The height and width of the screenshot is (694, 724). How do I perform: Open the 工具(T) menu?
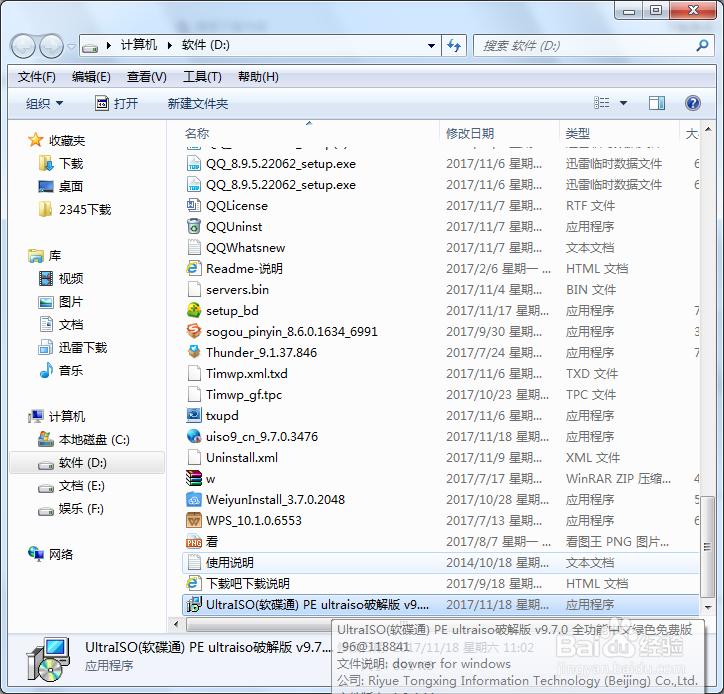click(202, 77)
